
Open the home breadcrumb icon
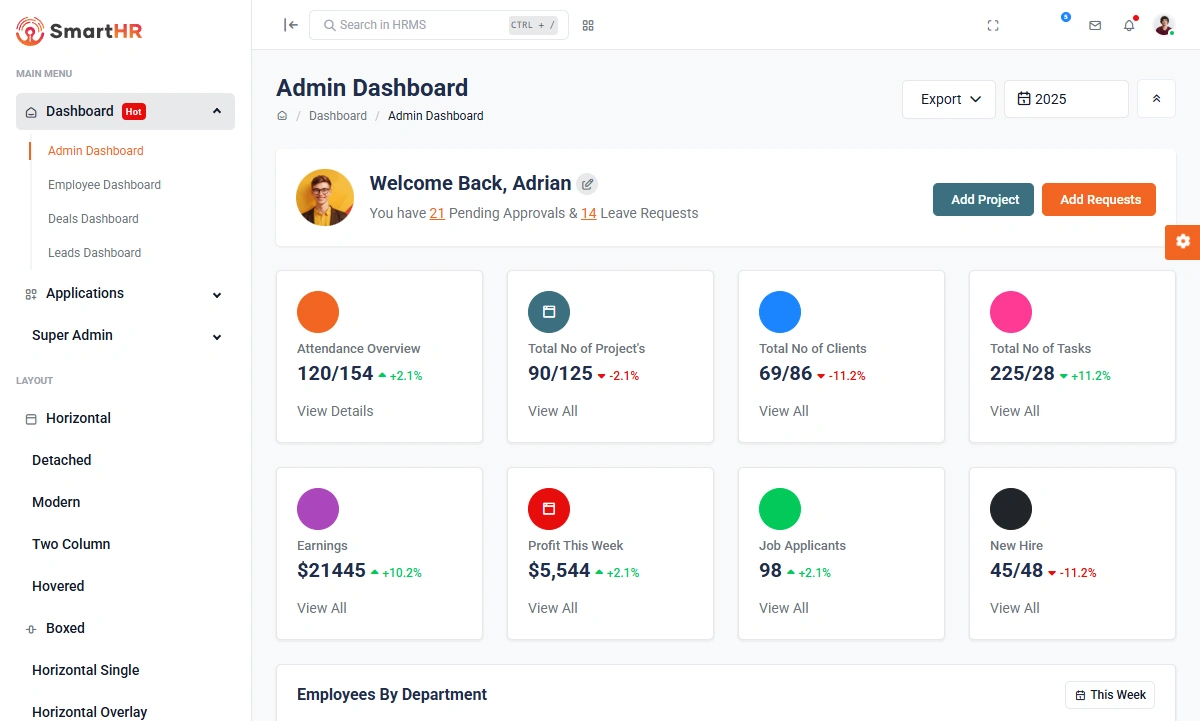[x=282, y=116]
